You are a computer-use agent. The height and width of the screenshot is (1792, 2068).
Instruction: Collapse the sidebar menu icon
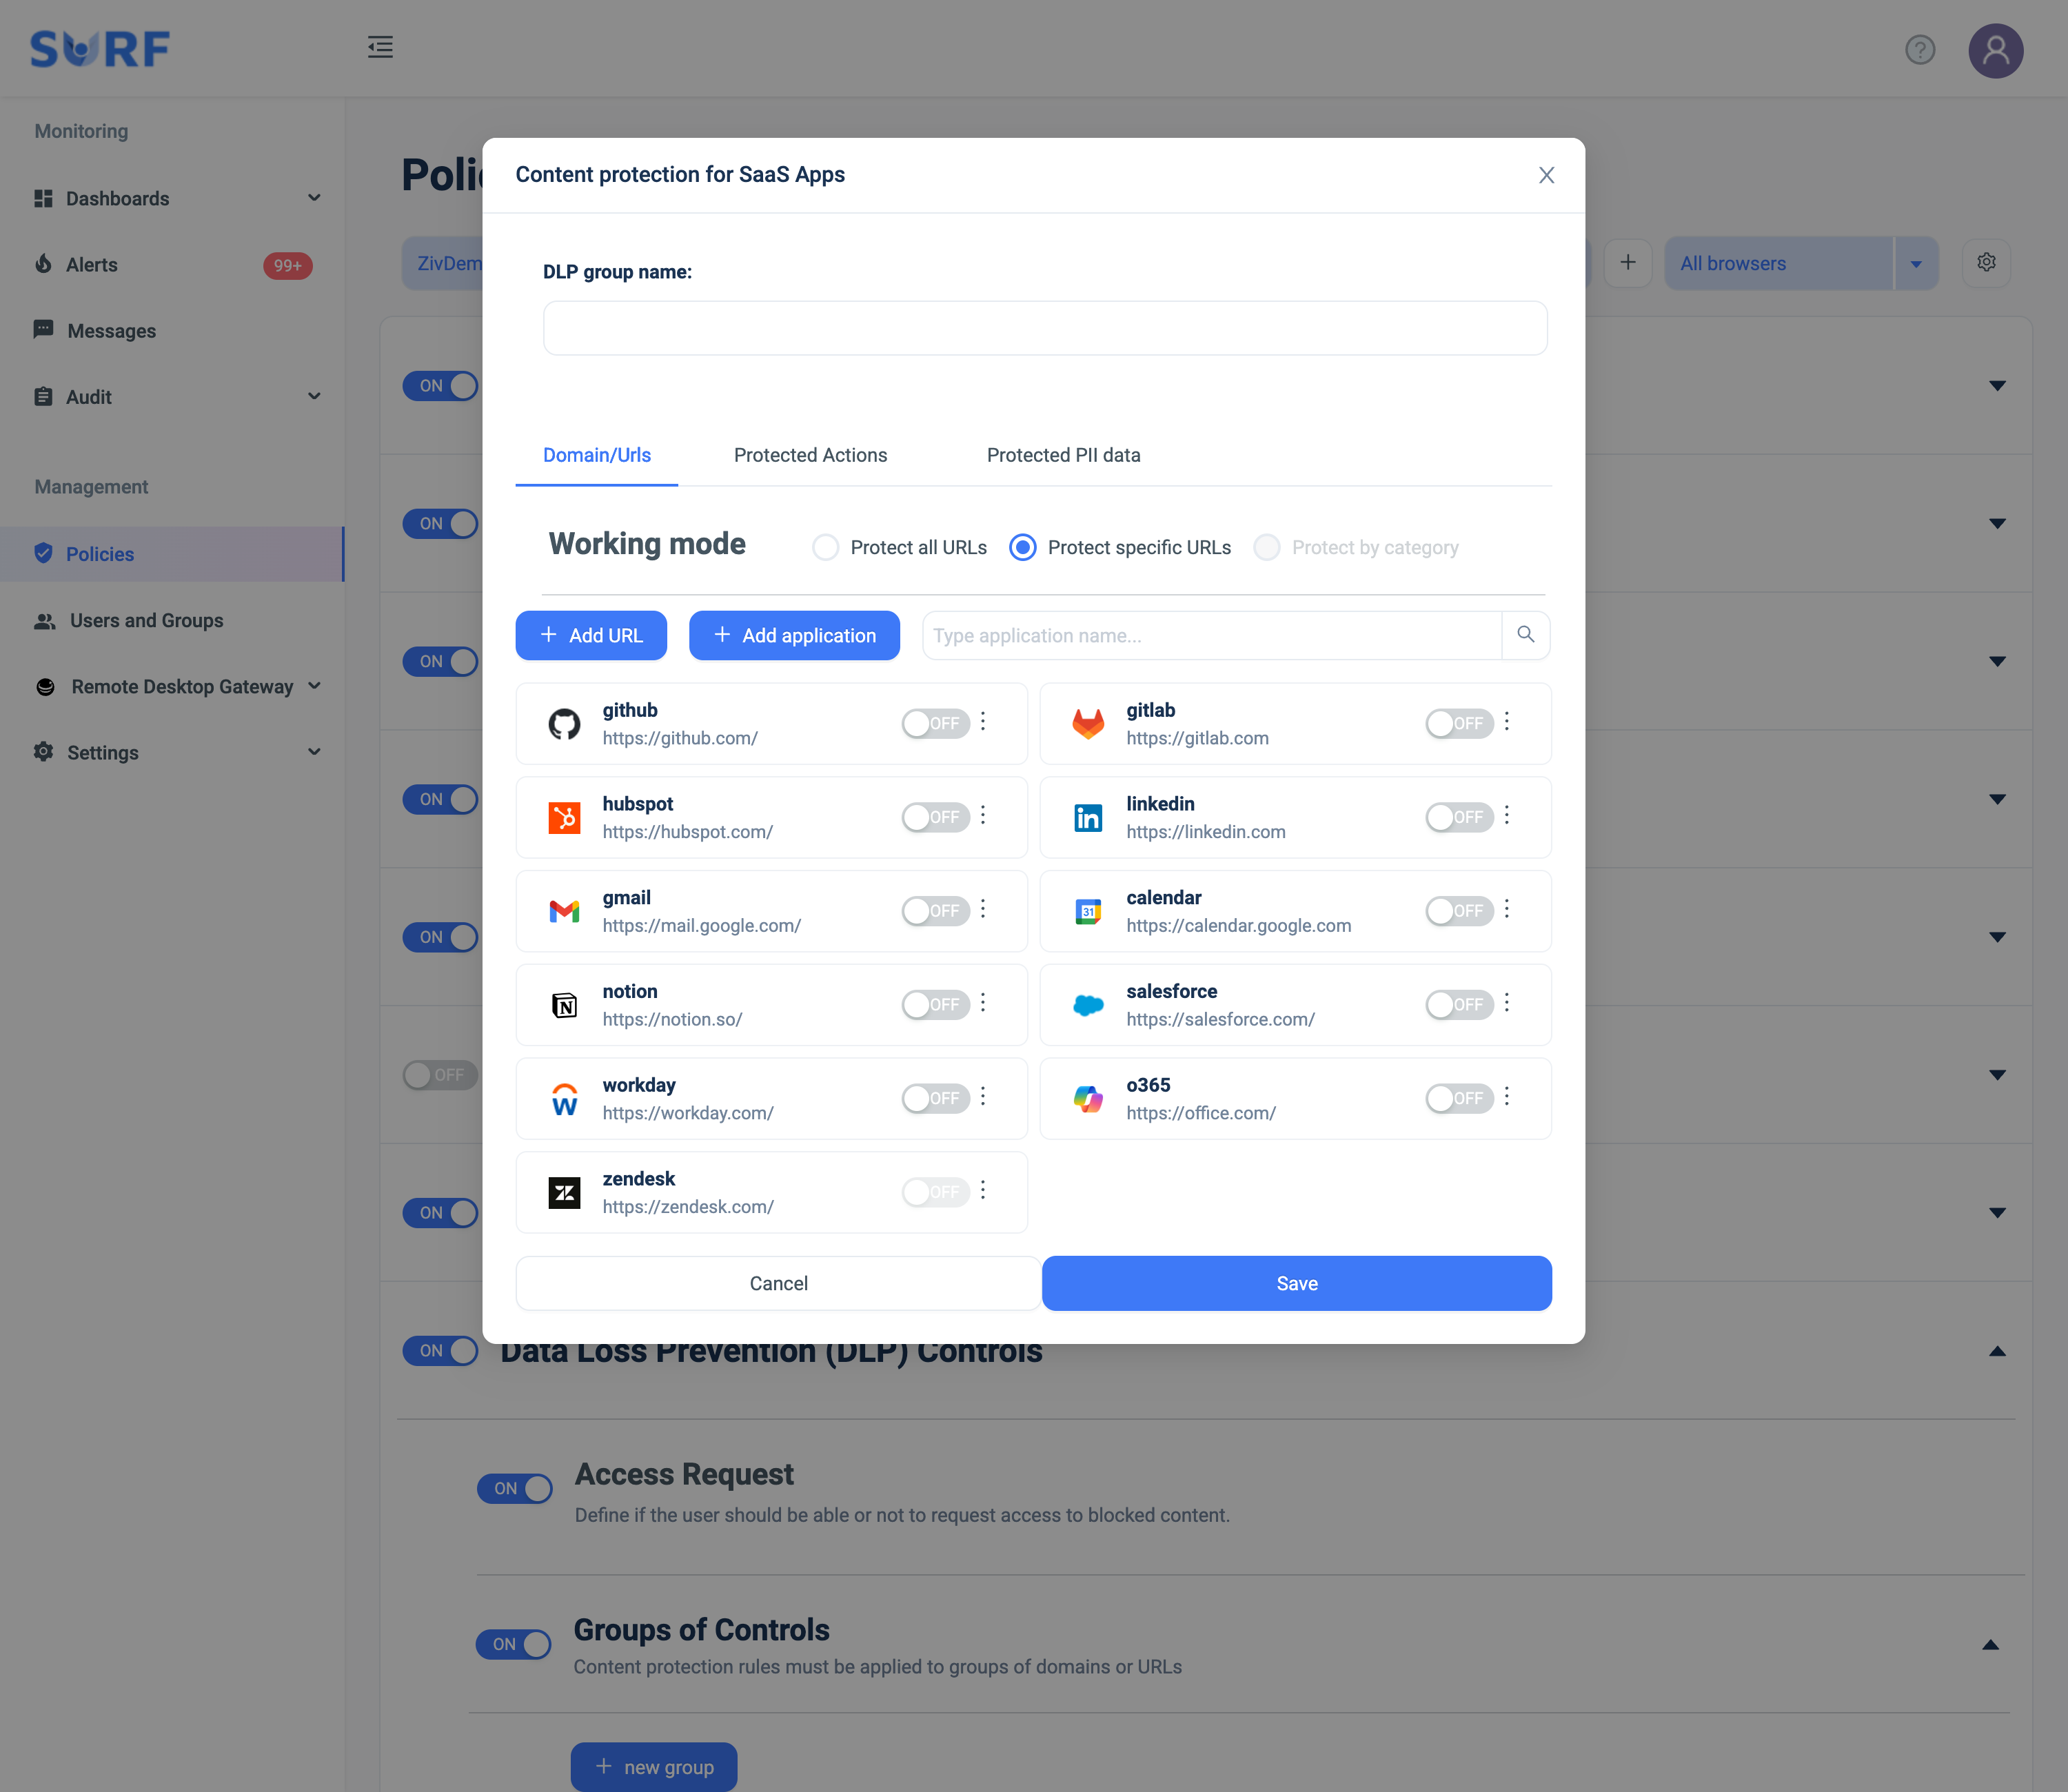tap(380, 47)
